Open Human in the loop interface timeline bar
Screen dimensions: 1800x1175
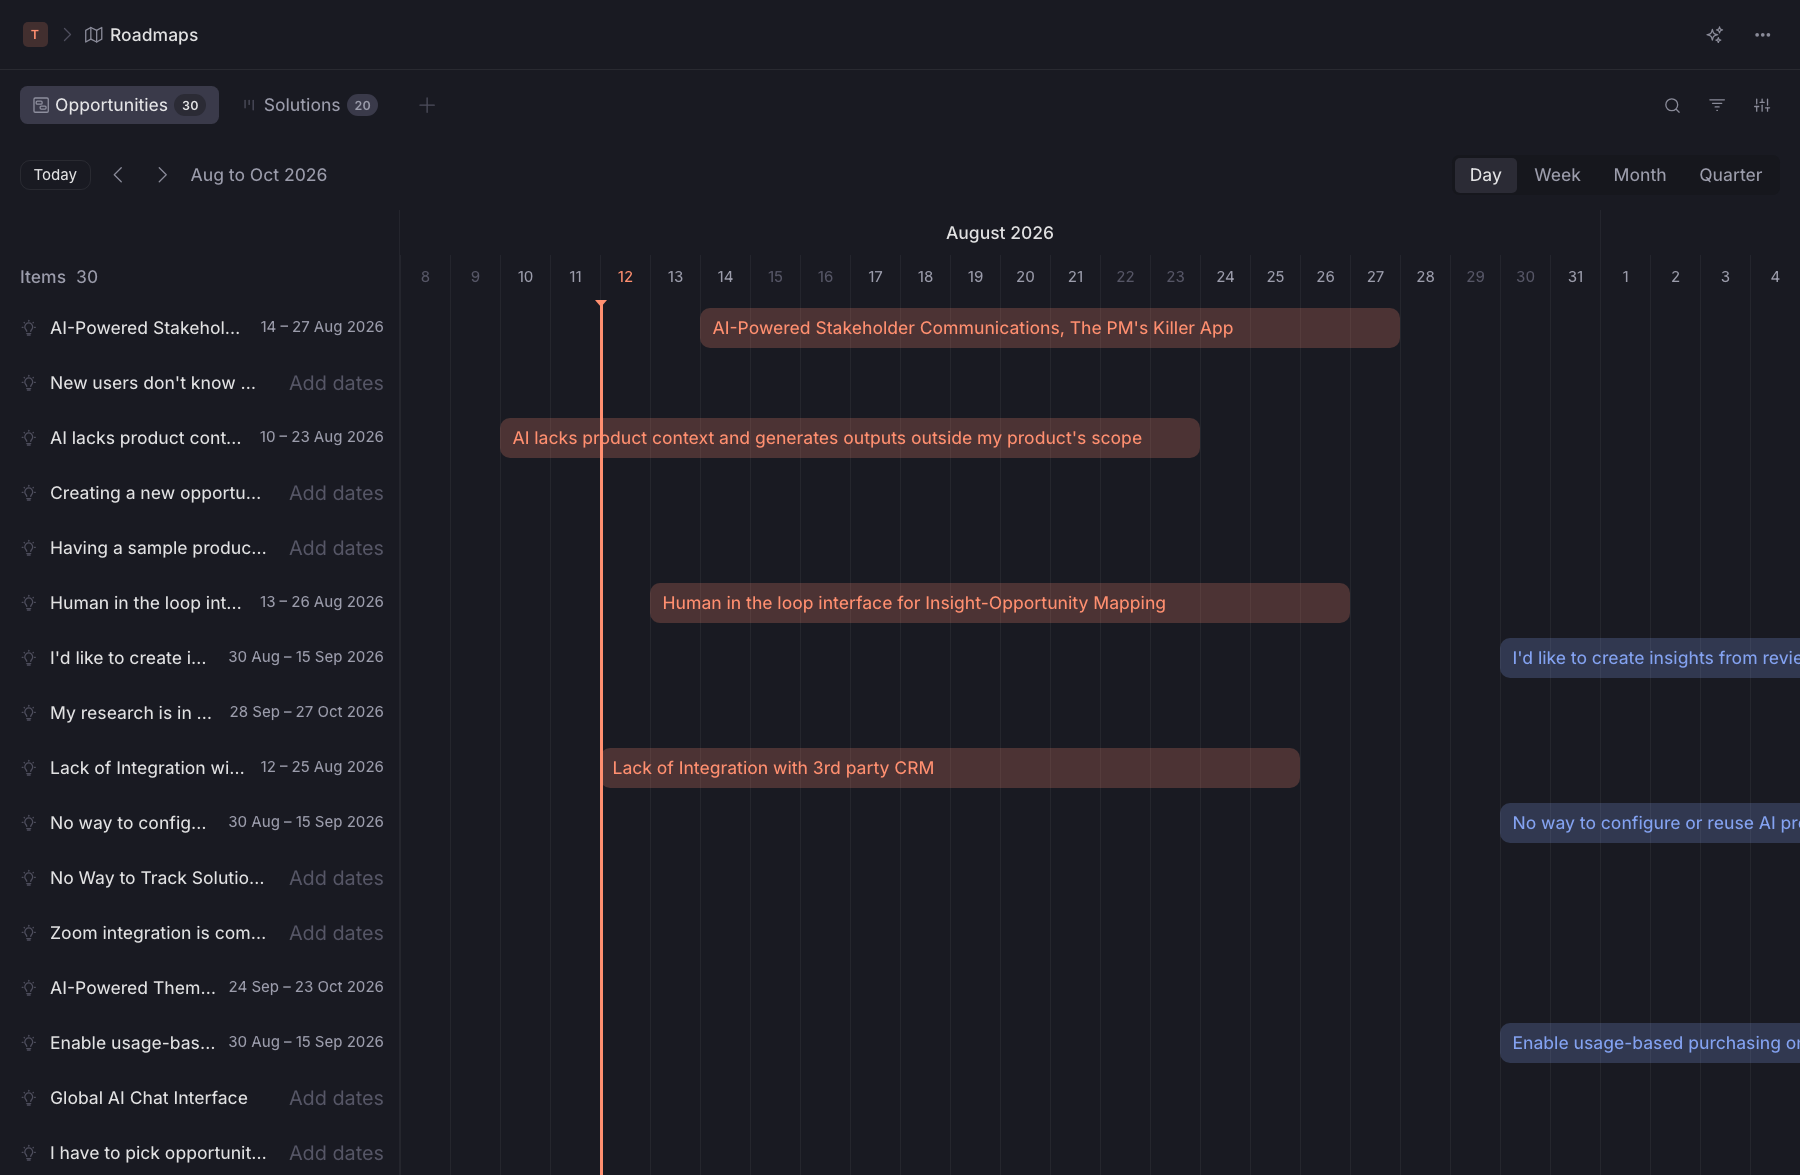pyautogui.click(x=1000, y=603)
